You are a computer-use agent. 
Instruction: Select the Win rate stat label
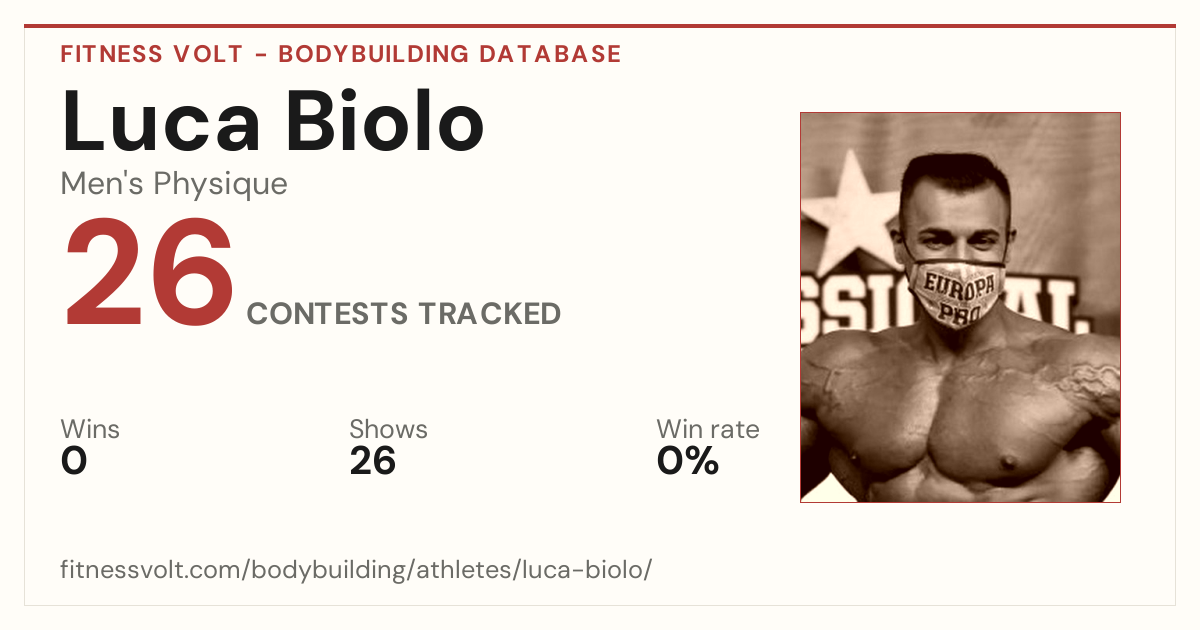708,430
